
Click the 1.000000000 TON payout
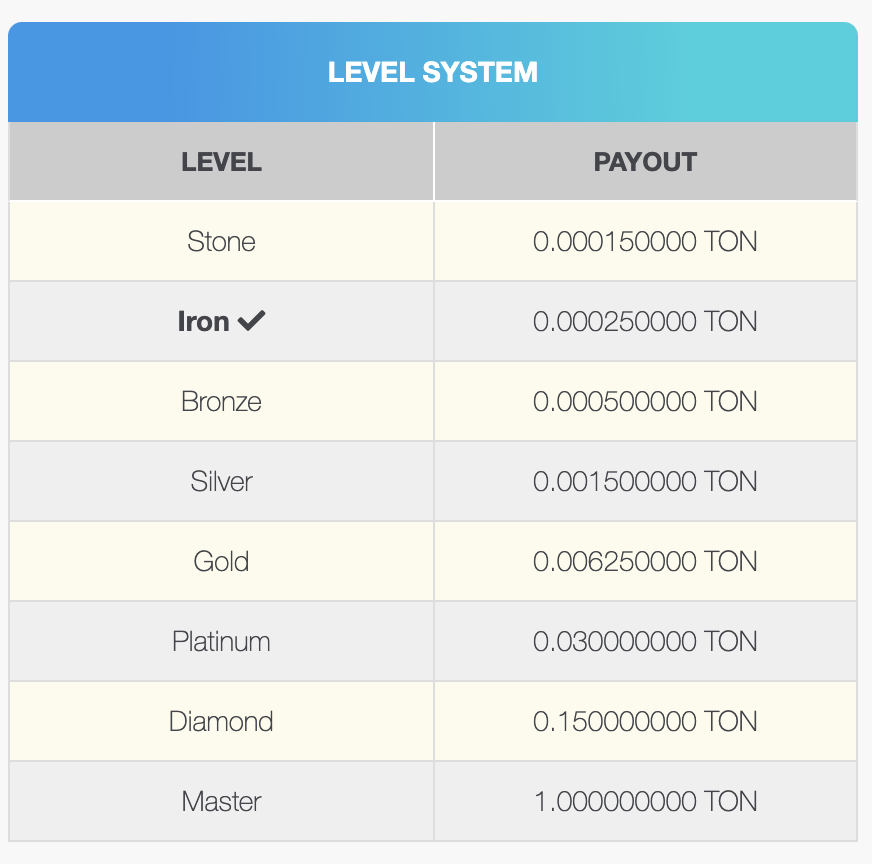point(645,801)
